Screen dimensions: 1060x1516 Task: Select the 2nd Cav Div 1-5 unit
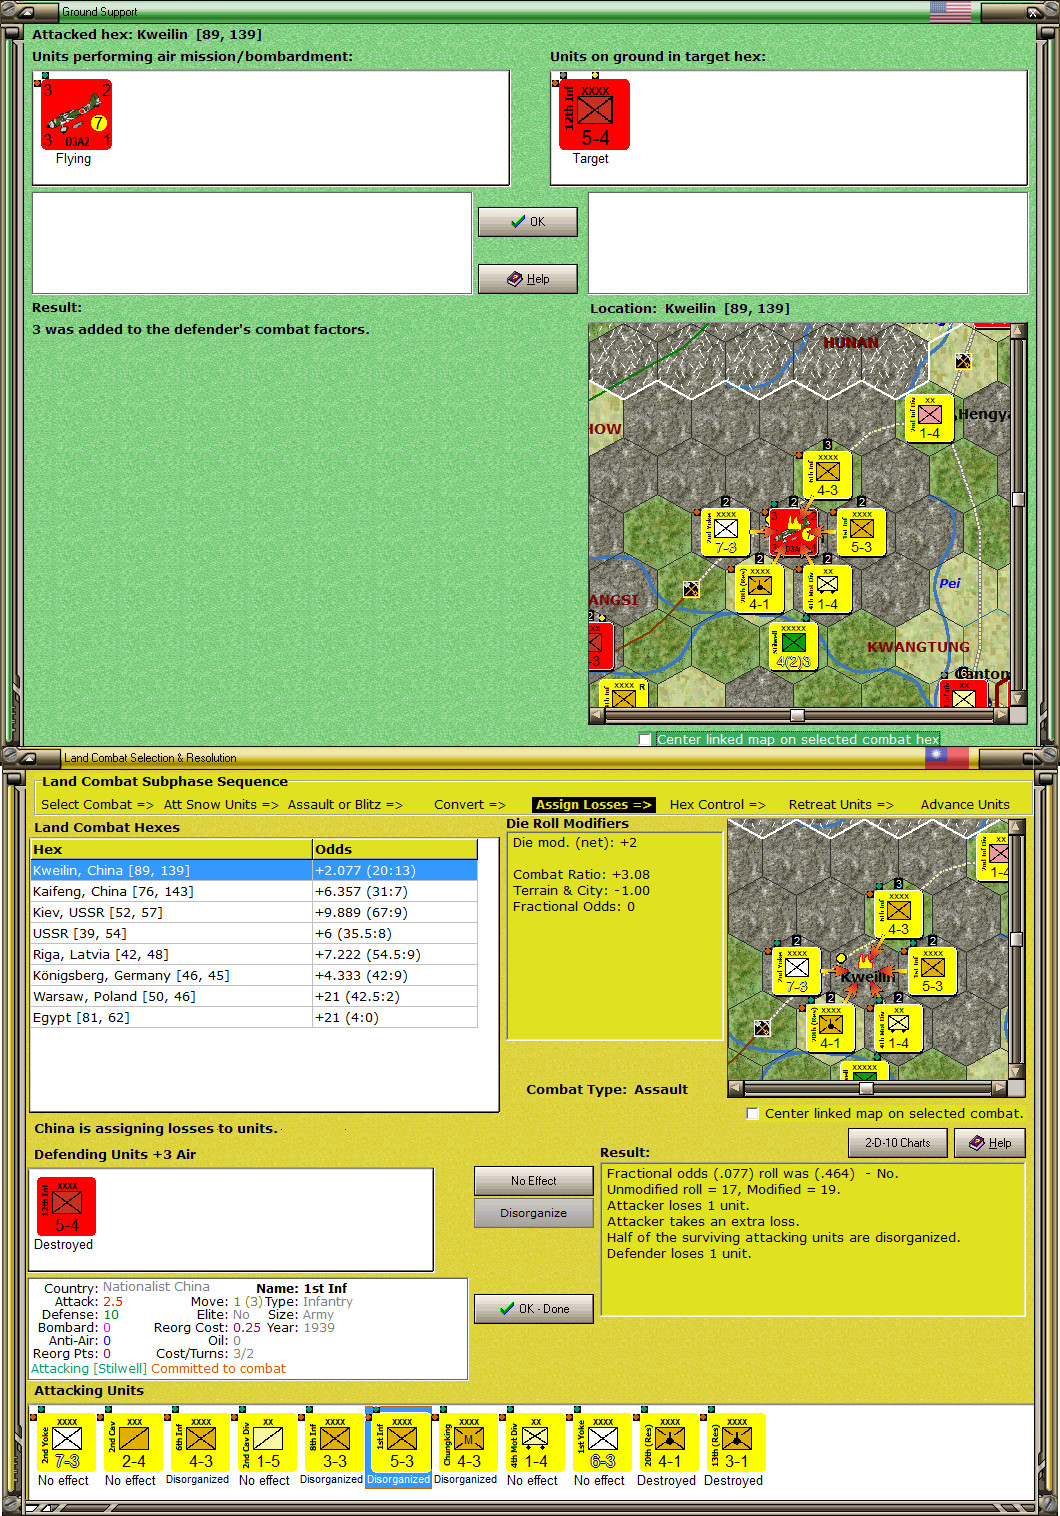point(267,1442)
